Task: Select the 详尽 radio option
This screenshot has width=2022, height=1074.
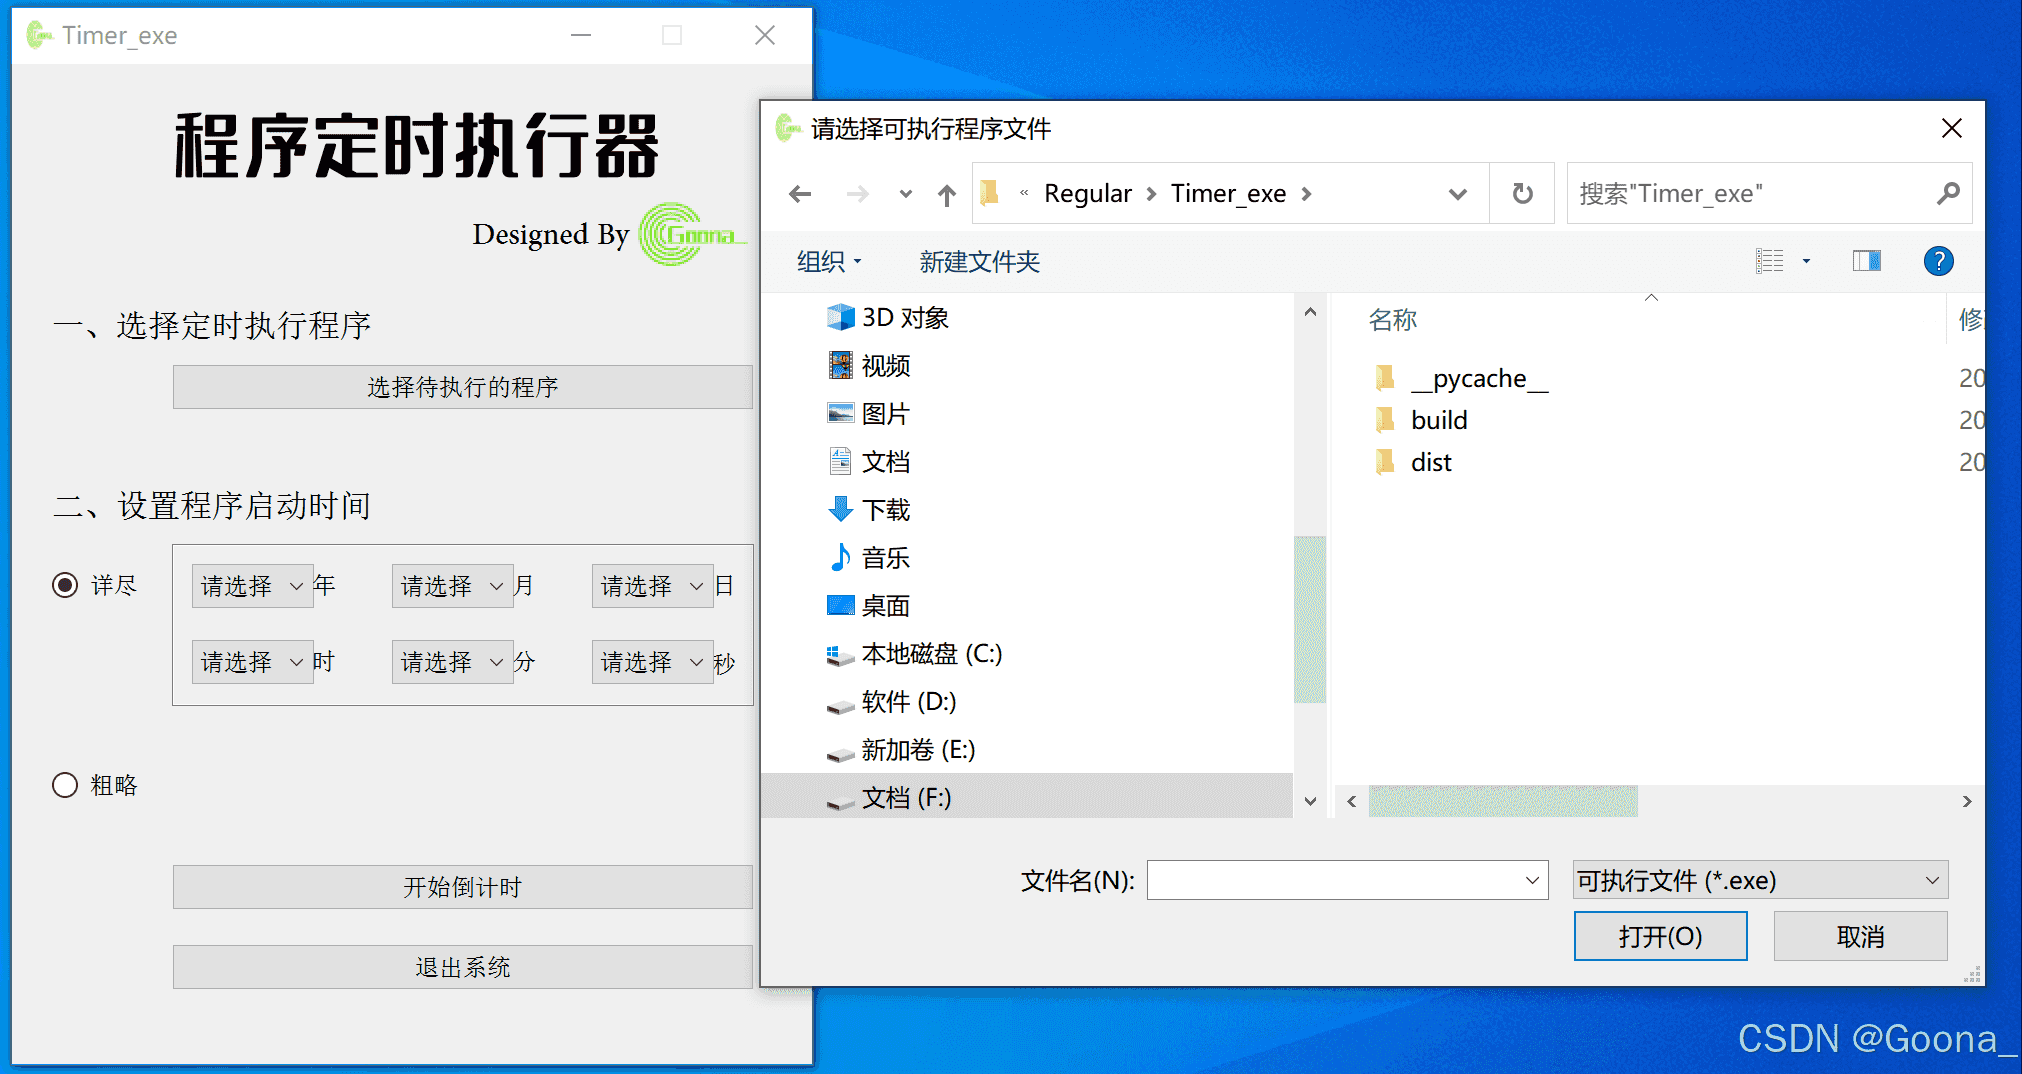Action: click(x=65, y=585)
